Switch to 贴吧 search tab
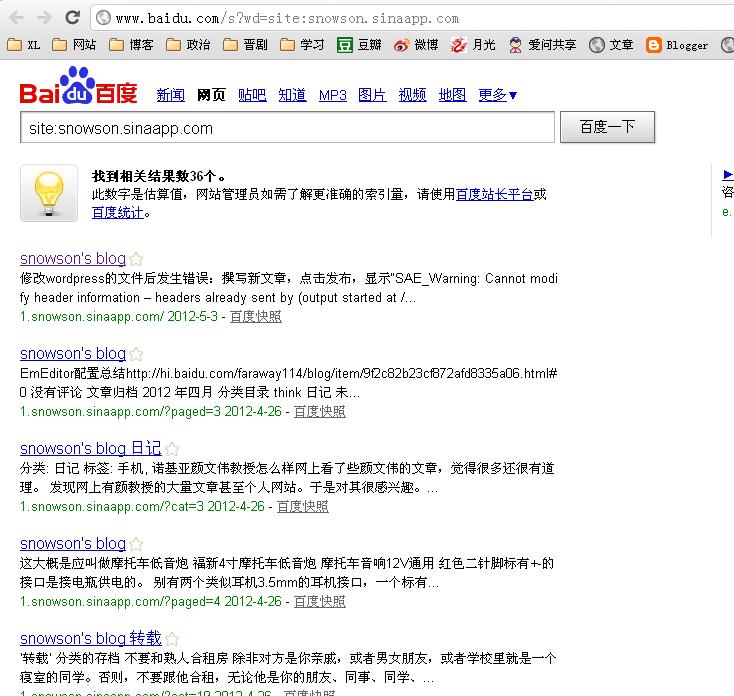 252,95
